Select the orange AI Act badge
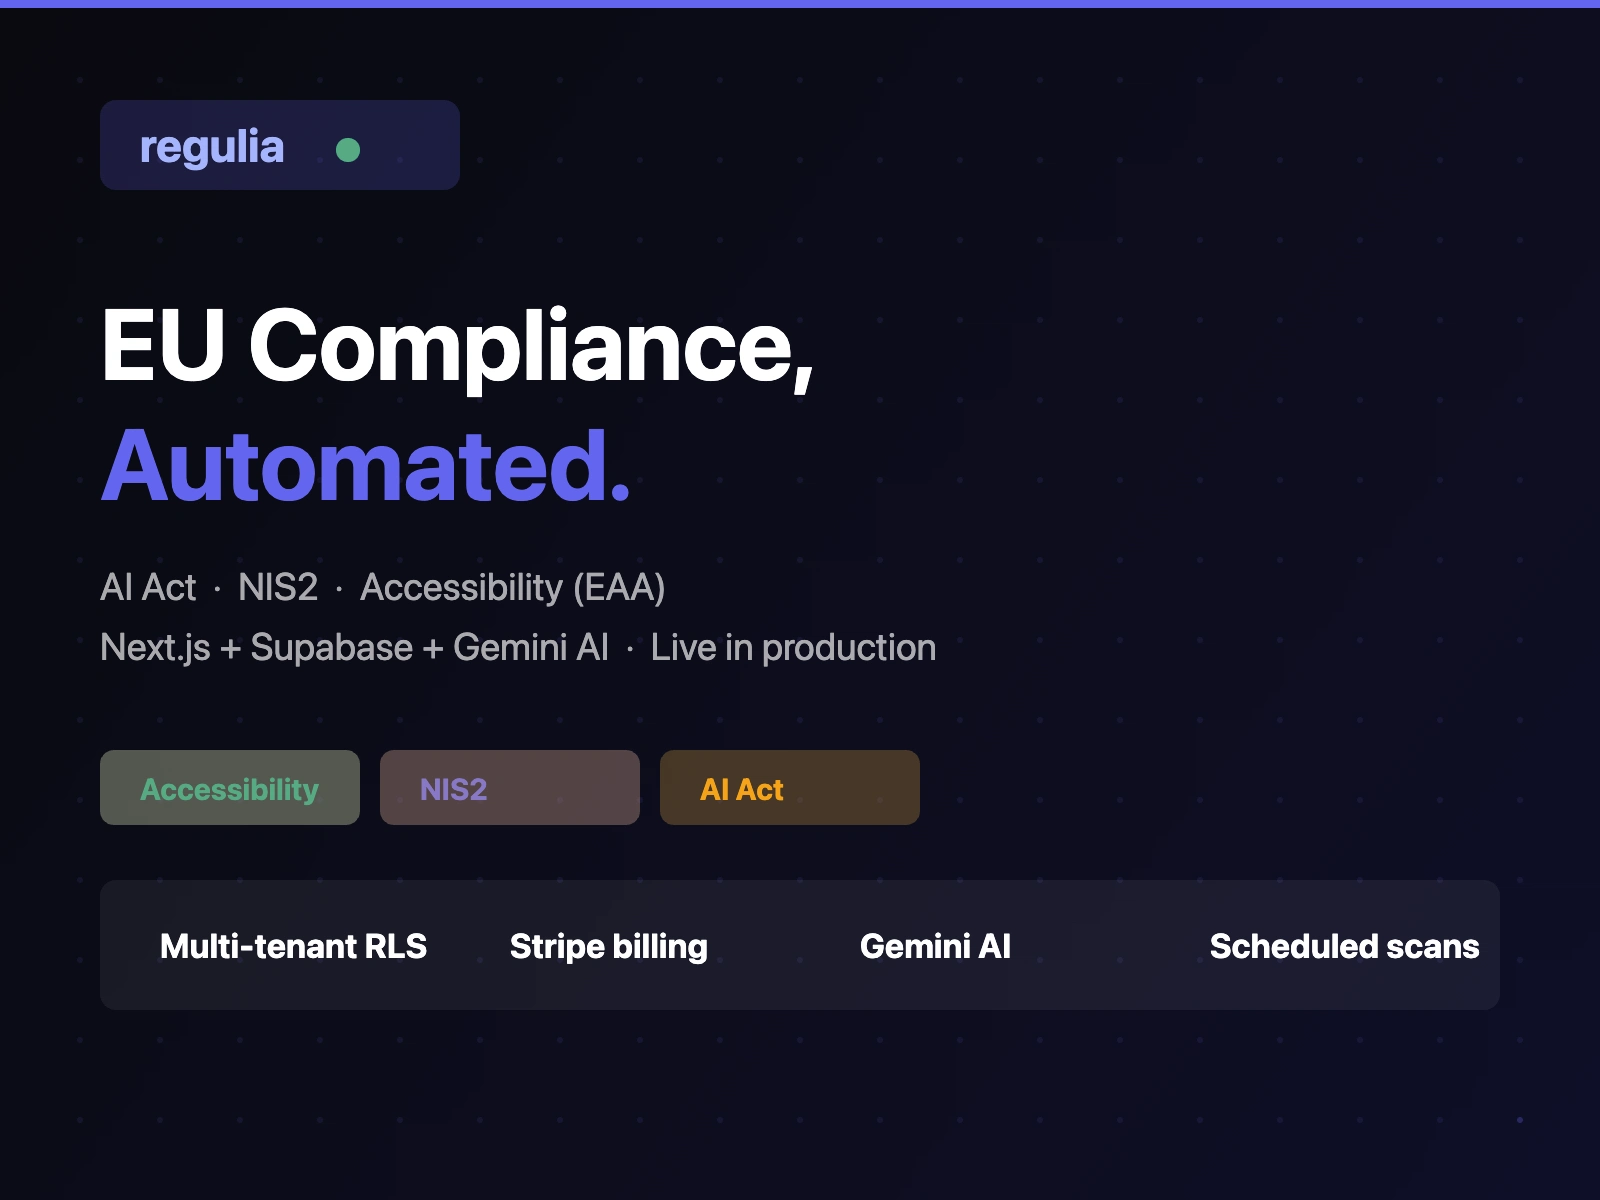Screen dimensions: 1600x1200 point(789,788)
